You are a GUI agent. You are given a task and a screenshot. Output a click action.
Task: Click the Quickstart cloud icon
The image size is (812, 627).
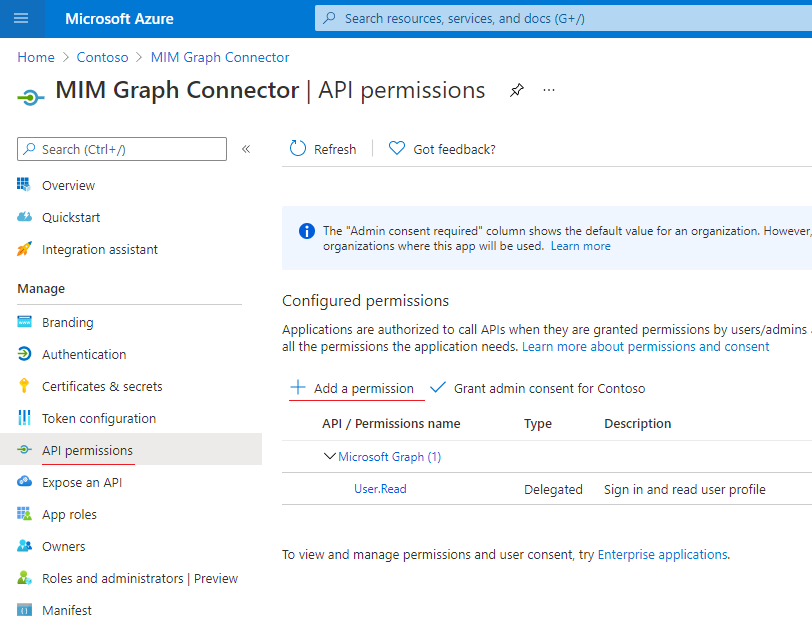click(24, 216)
